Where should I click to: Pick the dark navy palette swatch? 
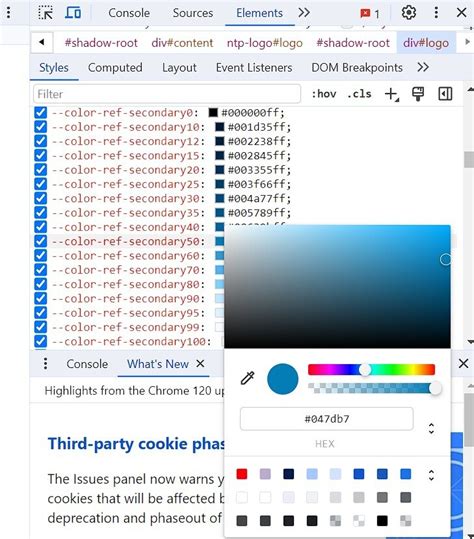288,474
